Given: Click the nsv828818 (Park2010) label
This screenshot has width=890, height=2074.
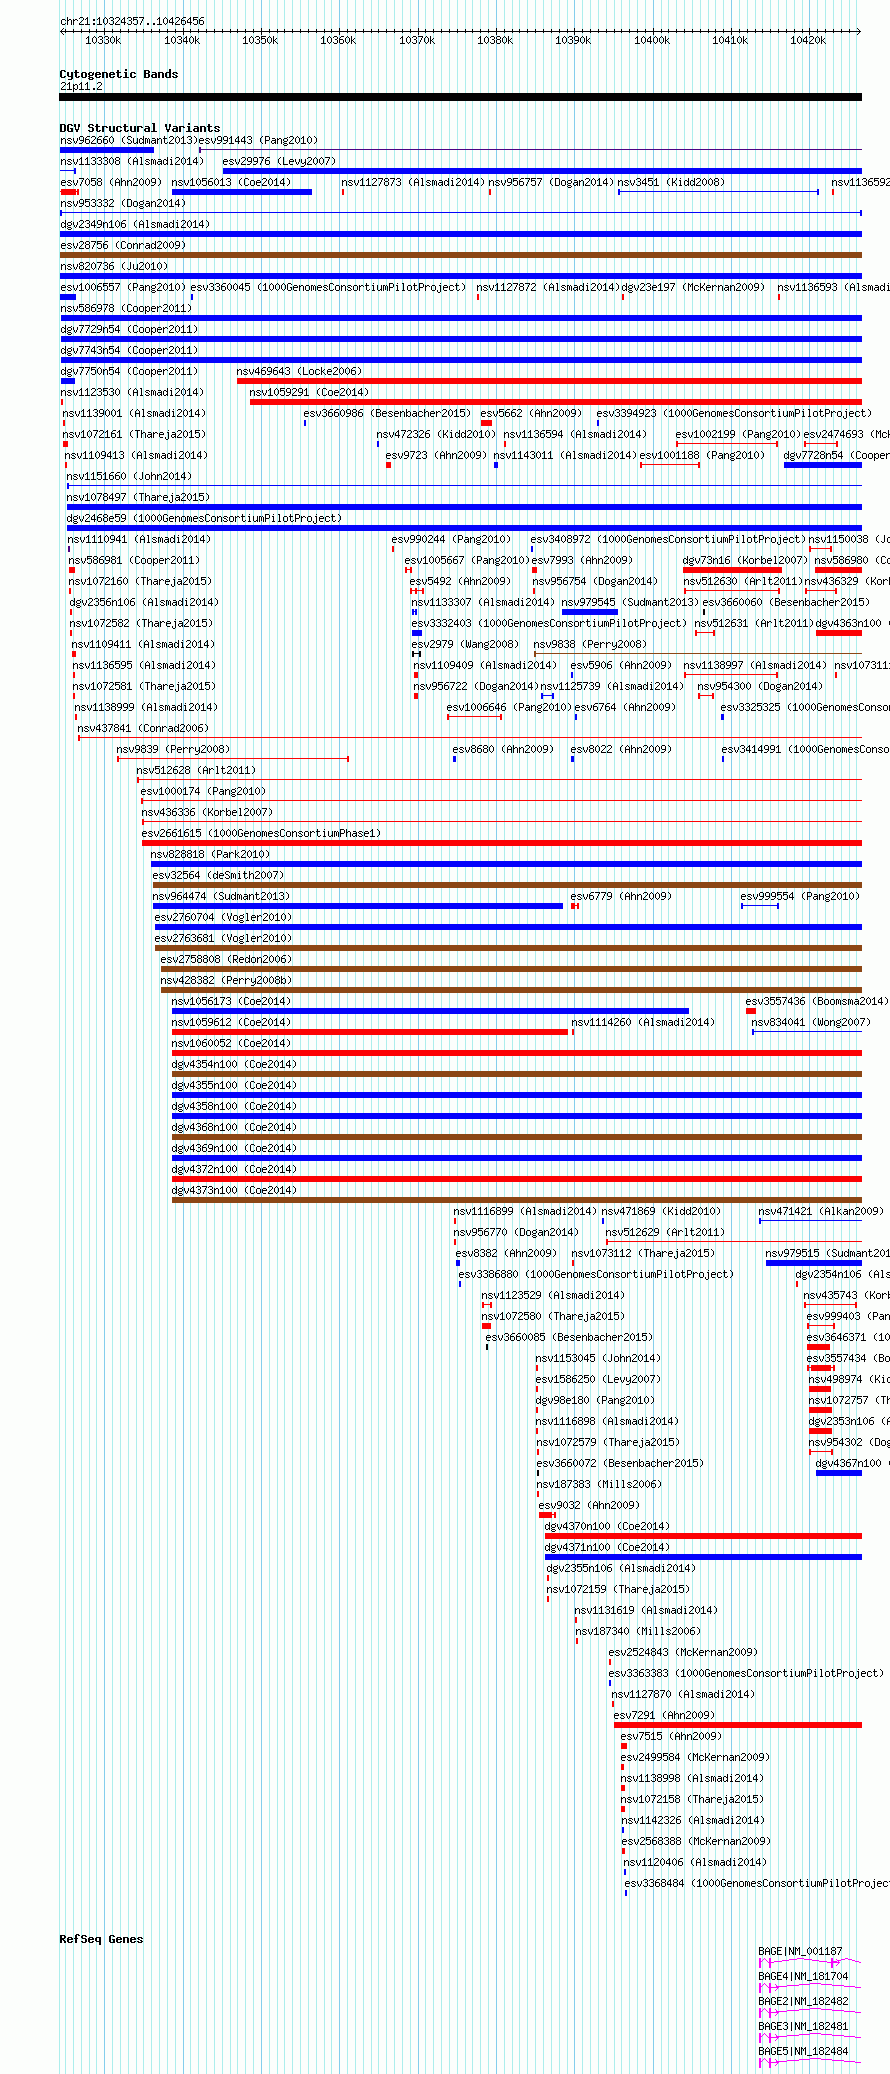Looking at the screenshot, I should (210, 855).
